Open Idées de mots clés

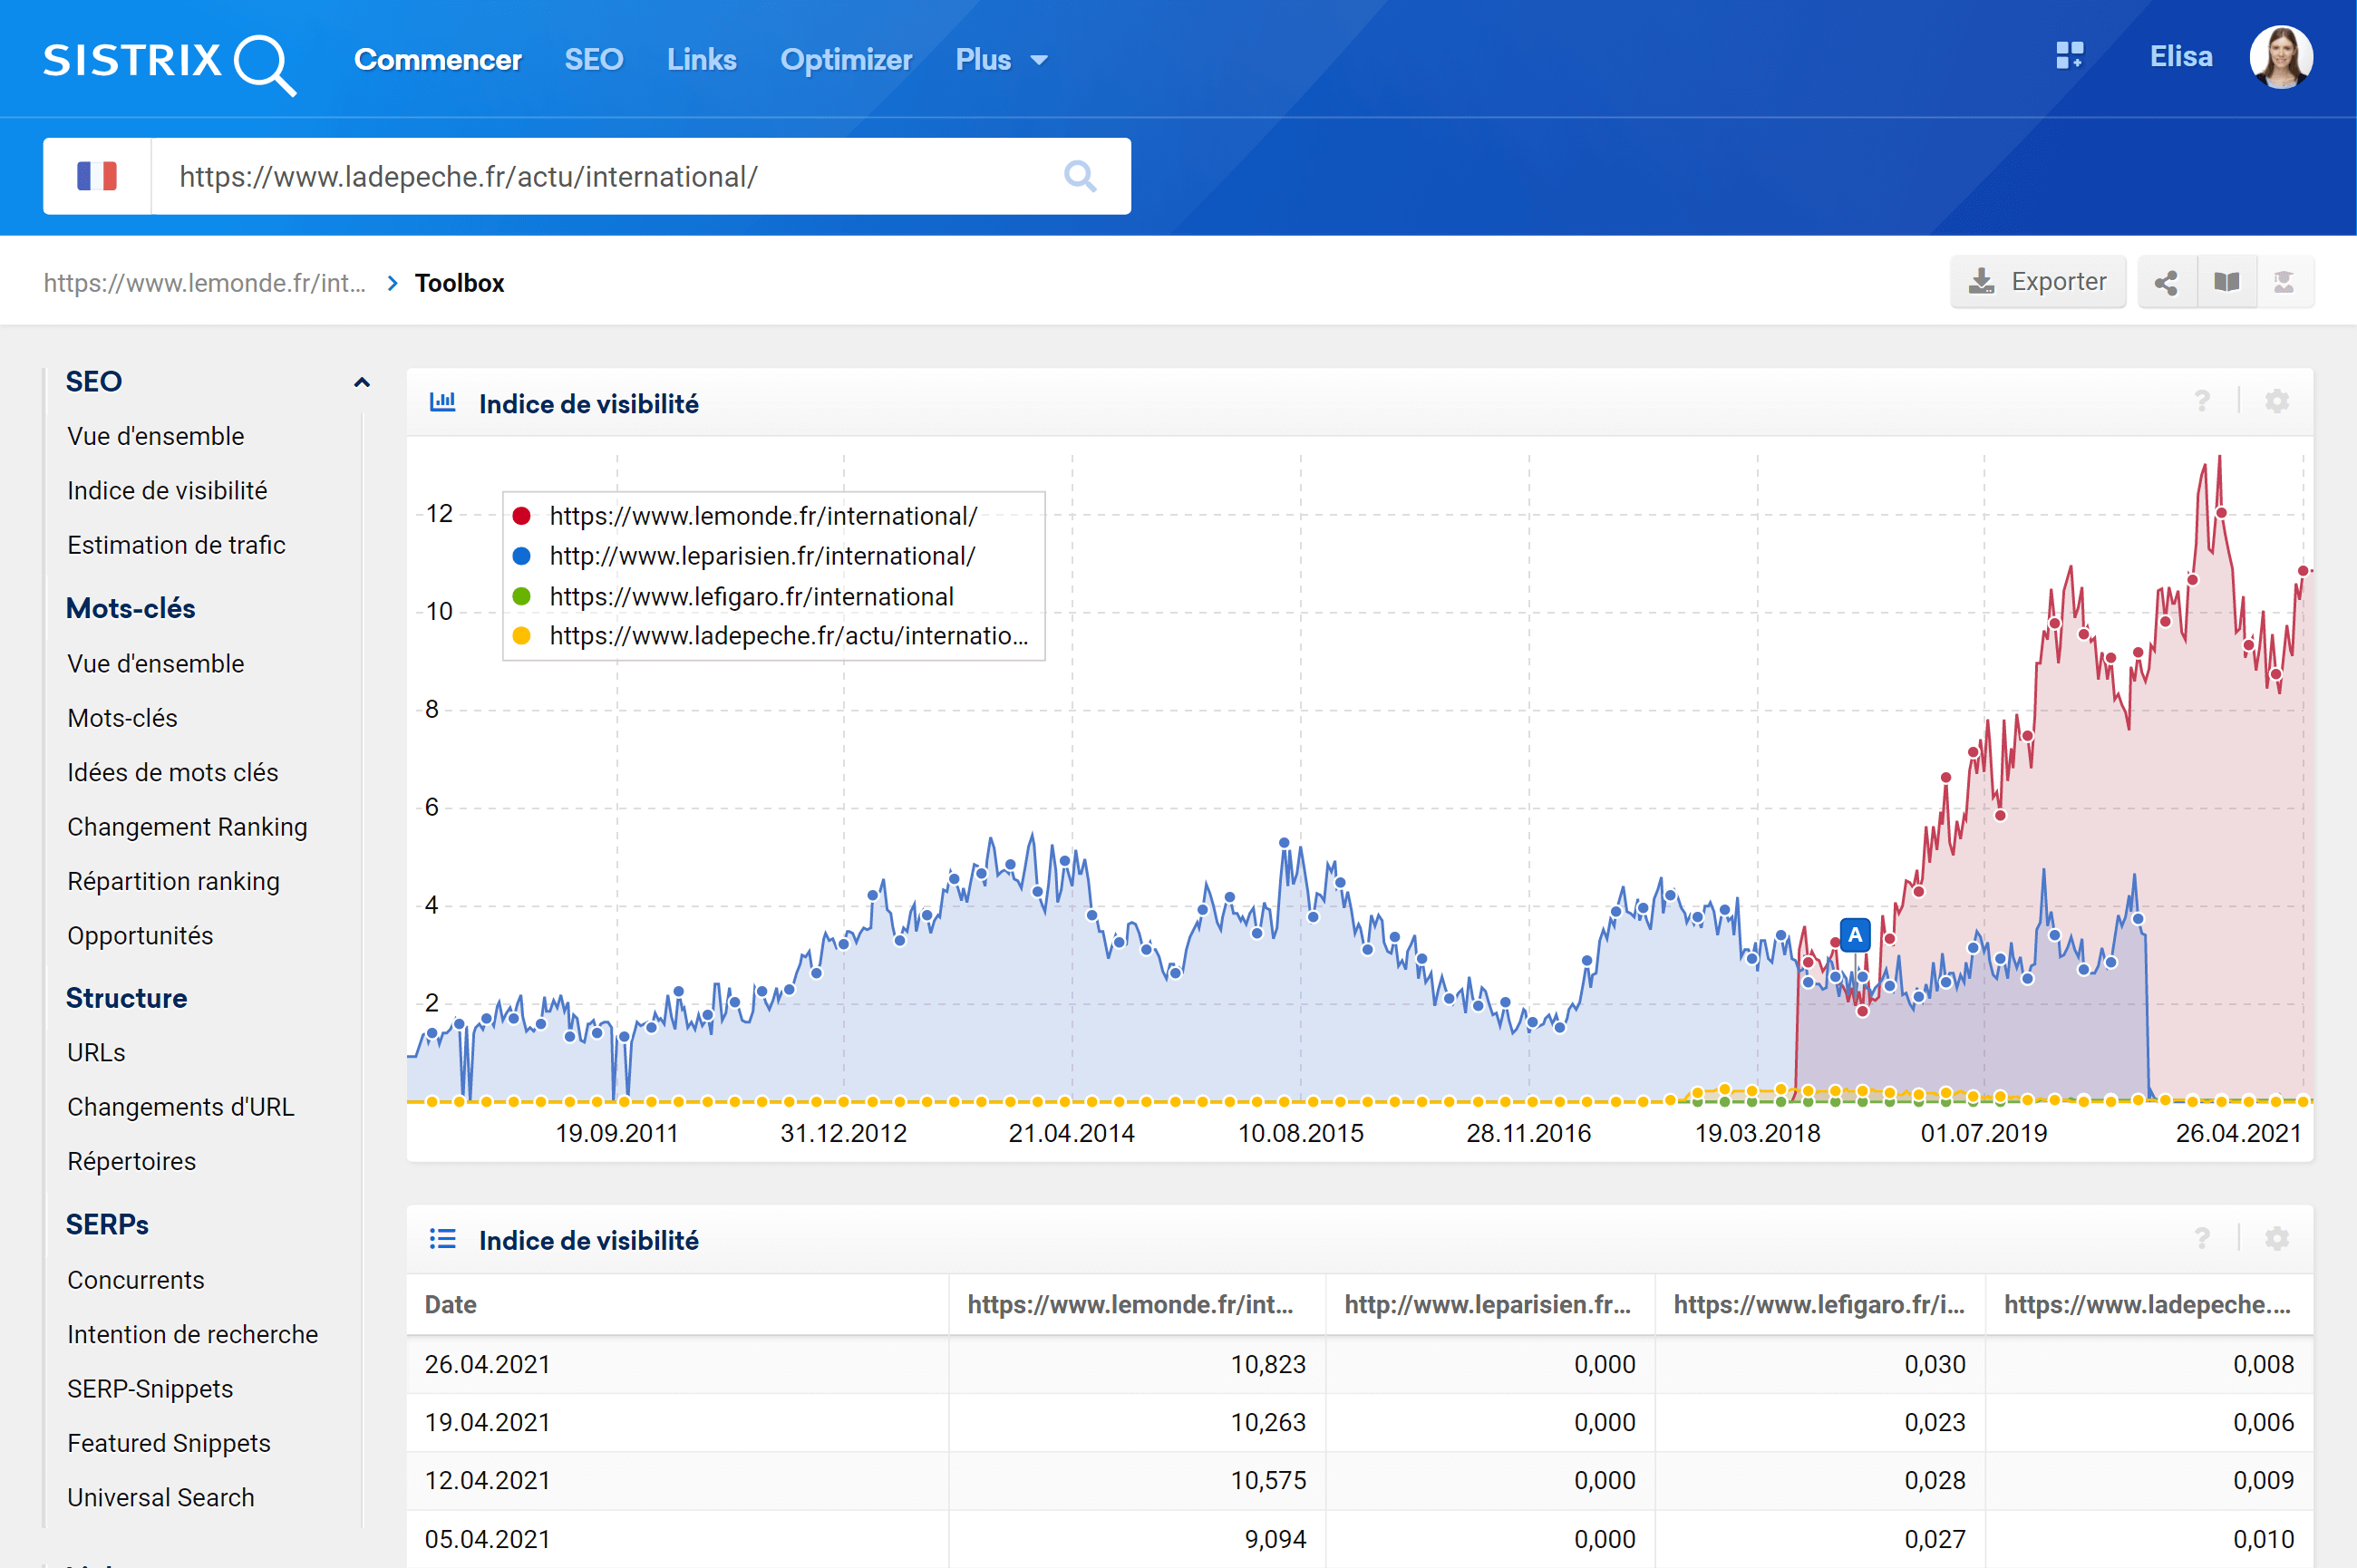coord(172,773)
